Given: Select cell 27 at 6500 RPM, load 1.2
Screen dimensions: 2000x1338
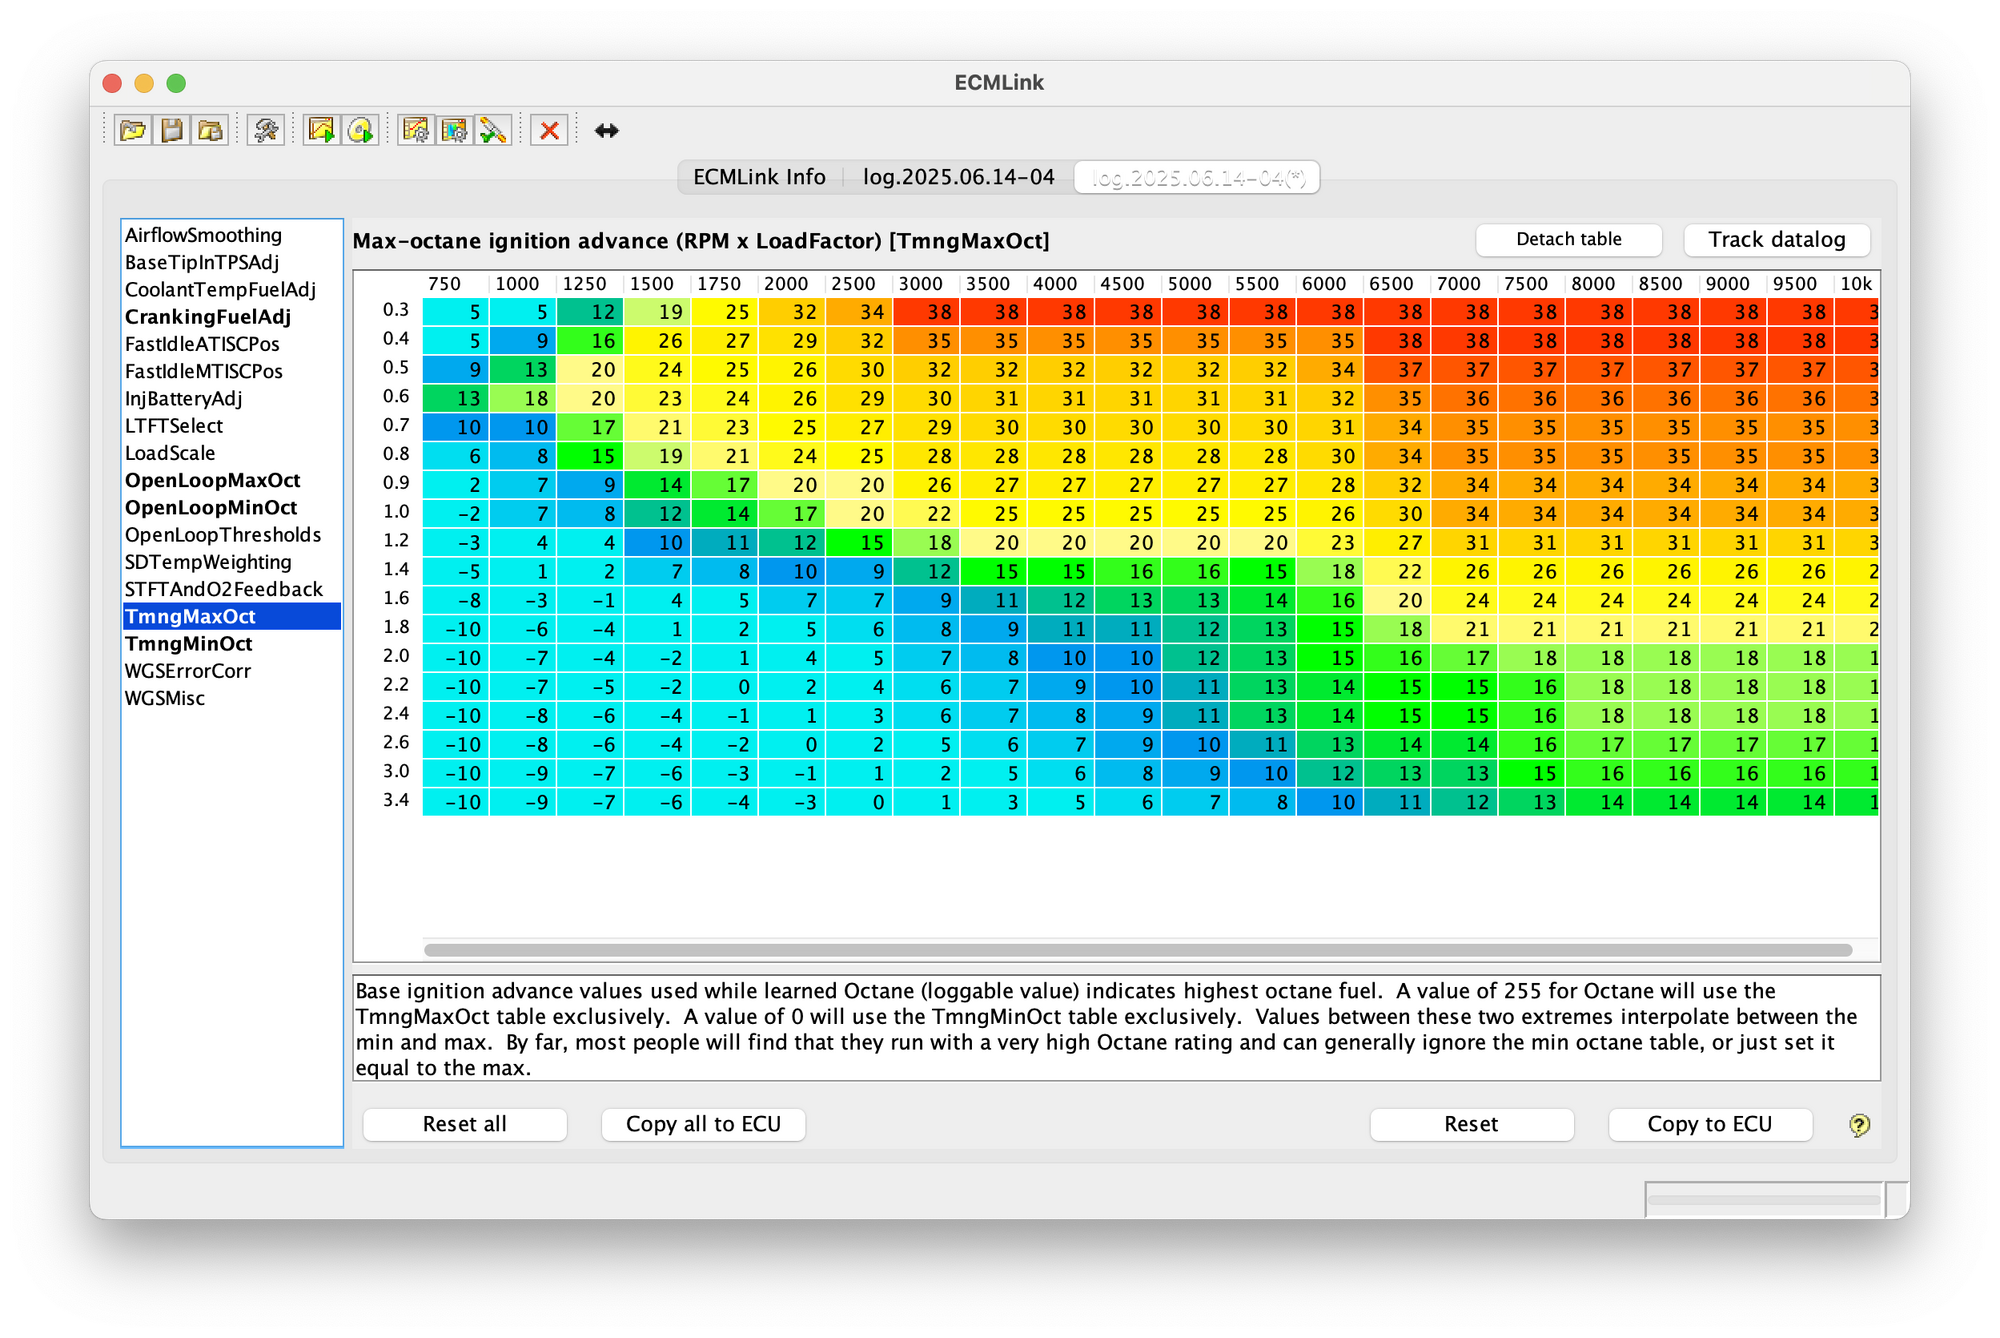Looking at the screenshot, I should [x=1397, y=542].
